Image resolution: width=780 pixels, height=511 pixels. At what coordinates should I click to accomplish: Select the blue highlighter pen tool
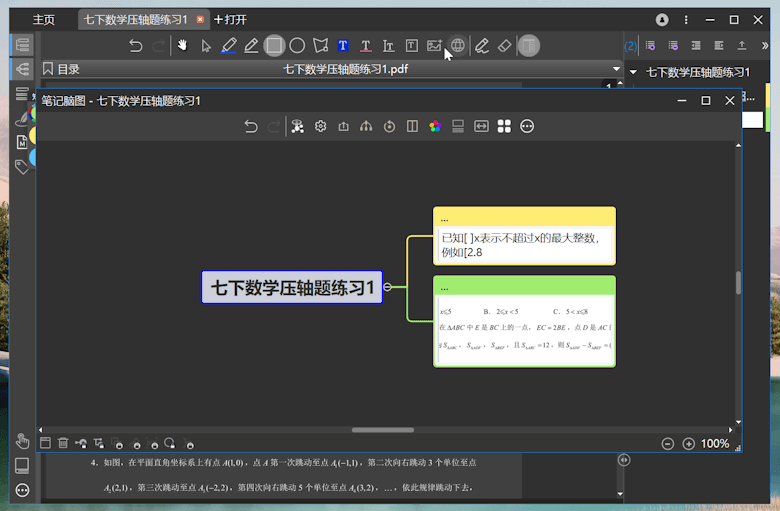[x=228, y=46]
